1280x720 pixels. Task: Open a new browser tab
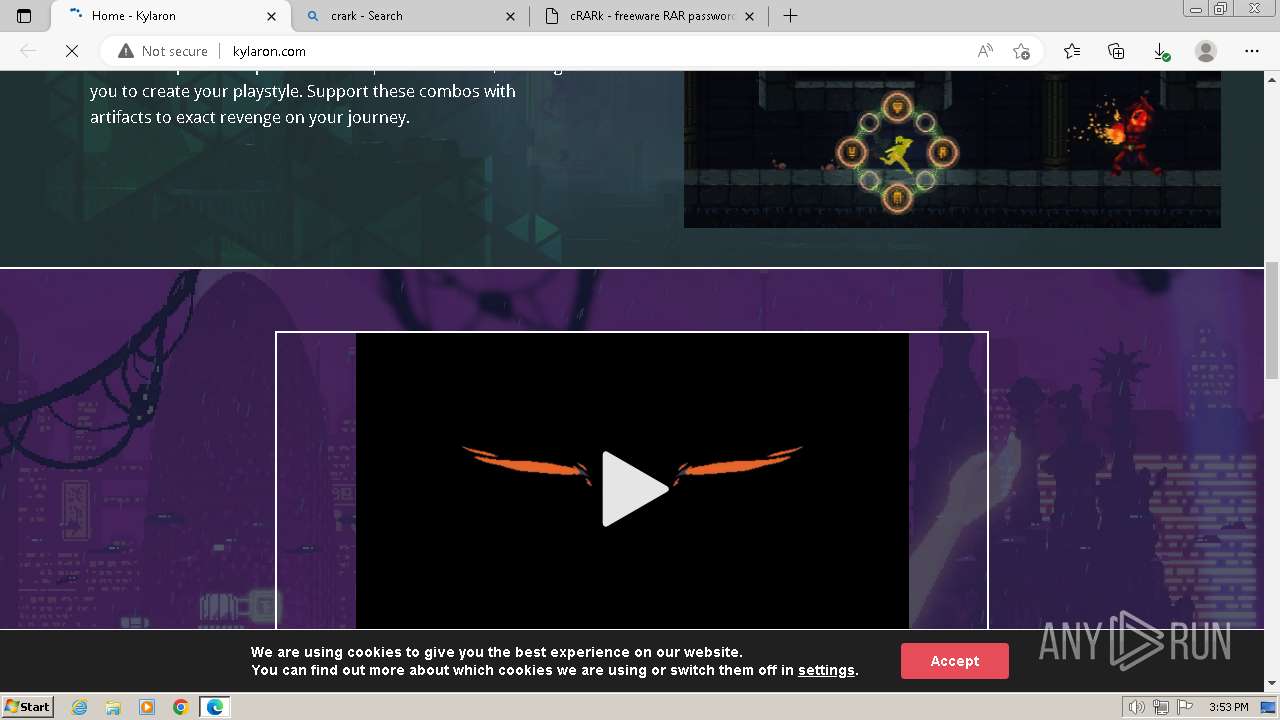[x=790, y=16]
